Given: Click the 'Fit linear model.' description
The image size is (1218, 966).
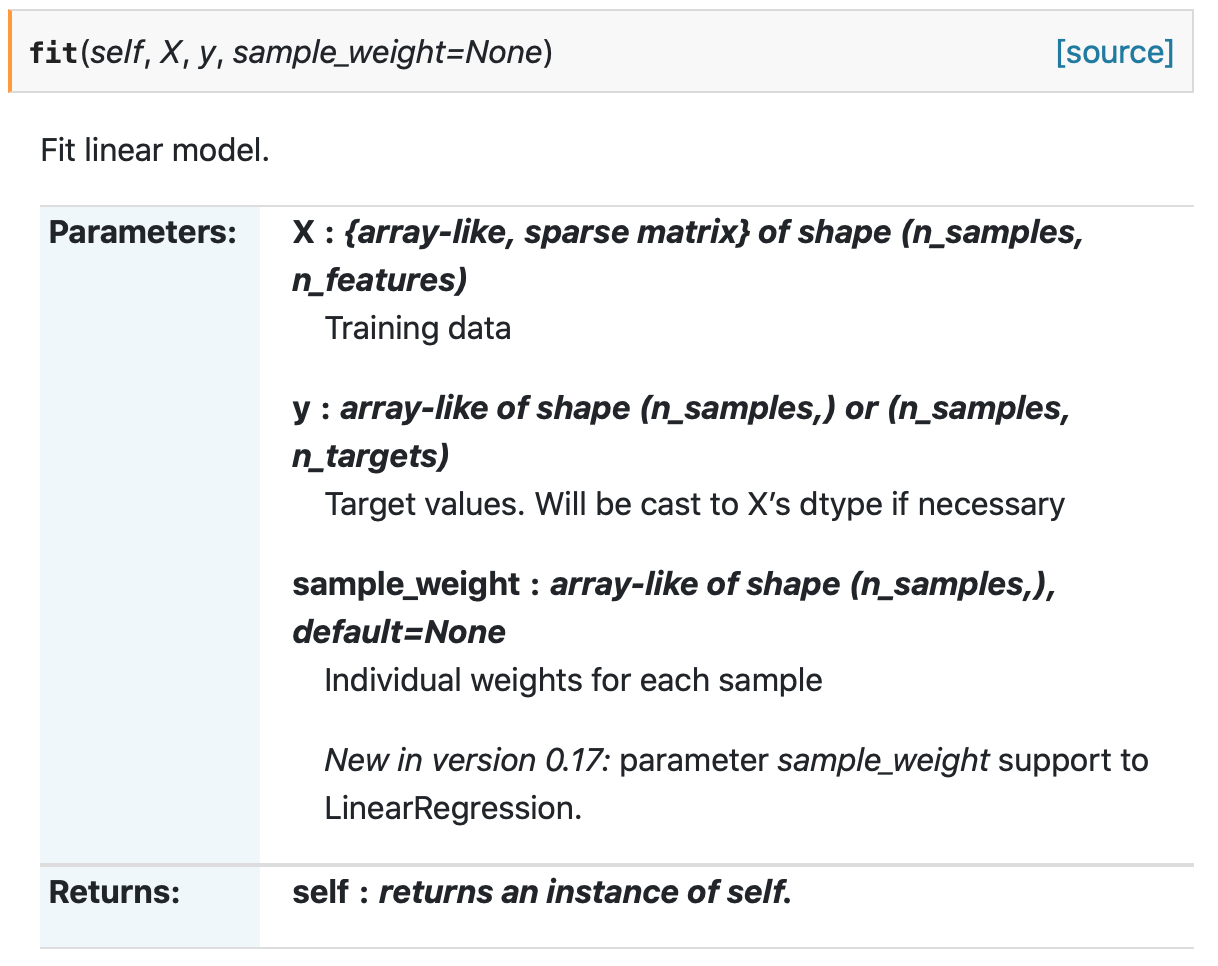Looking at the screenshot, I should 155,152.
